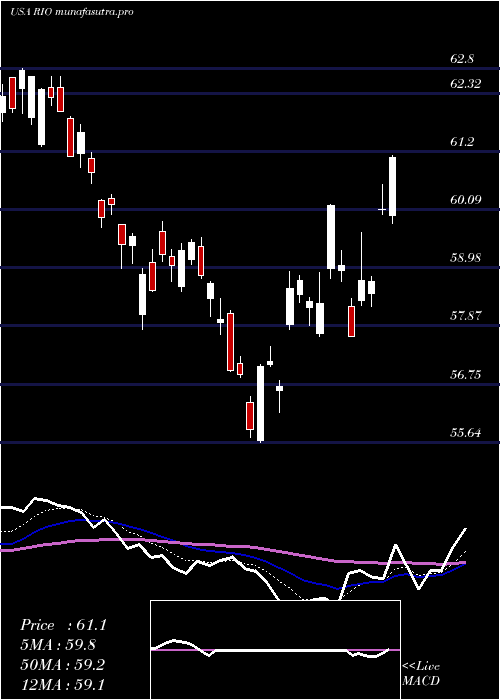Screen dimensions: 500x700
Task: Click the 62.8 price level label
Action: (x=462, y=59)
